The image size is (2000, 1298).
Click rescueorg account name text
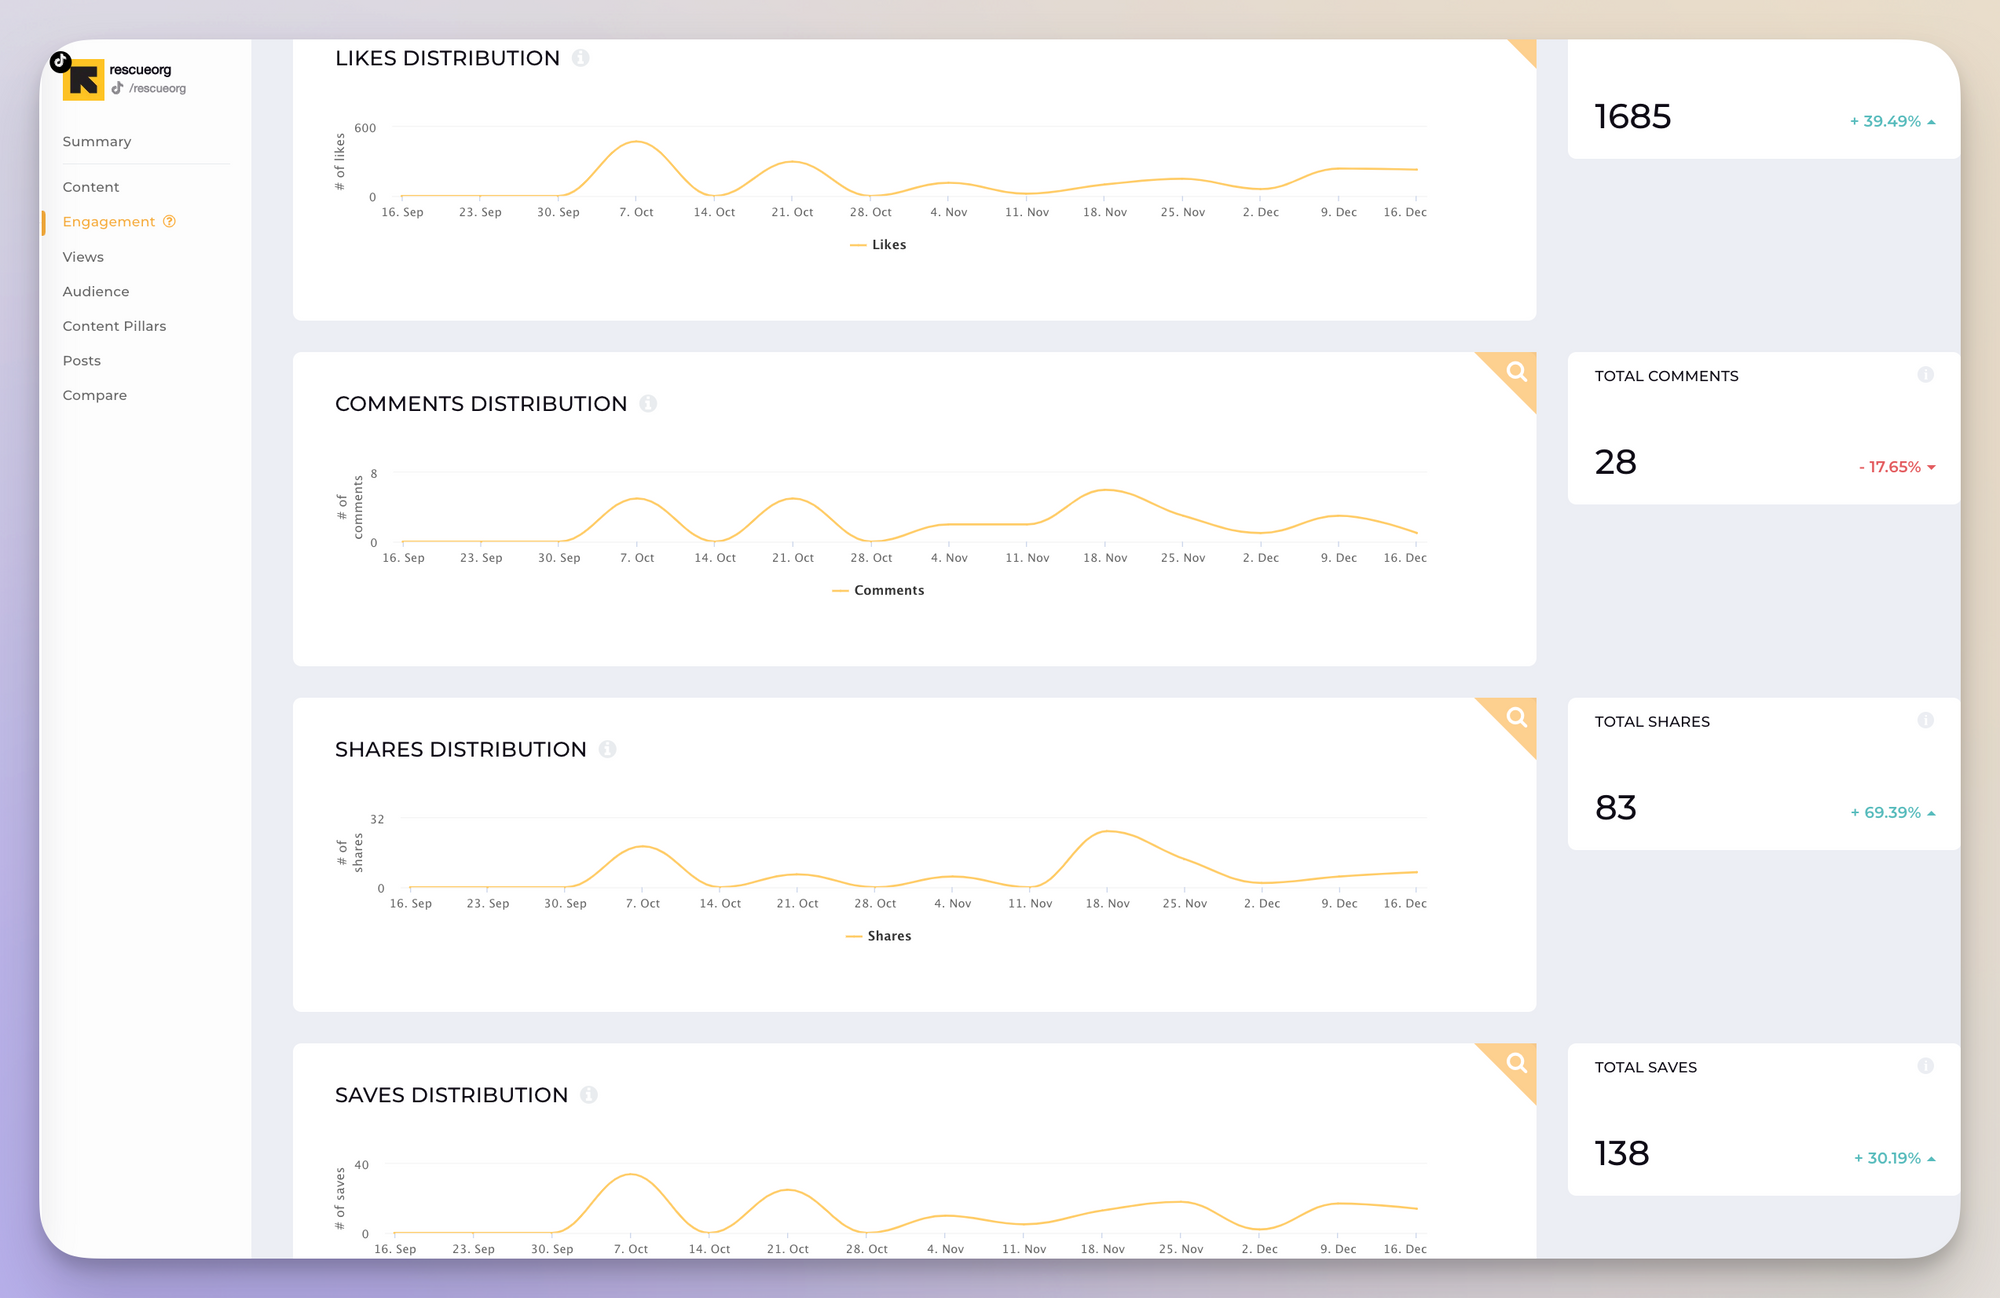tap(140, 70)
